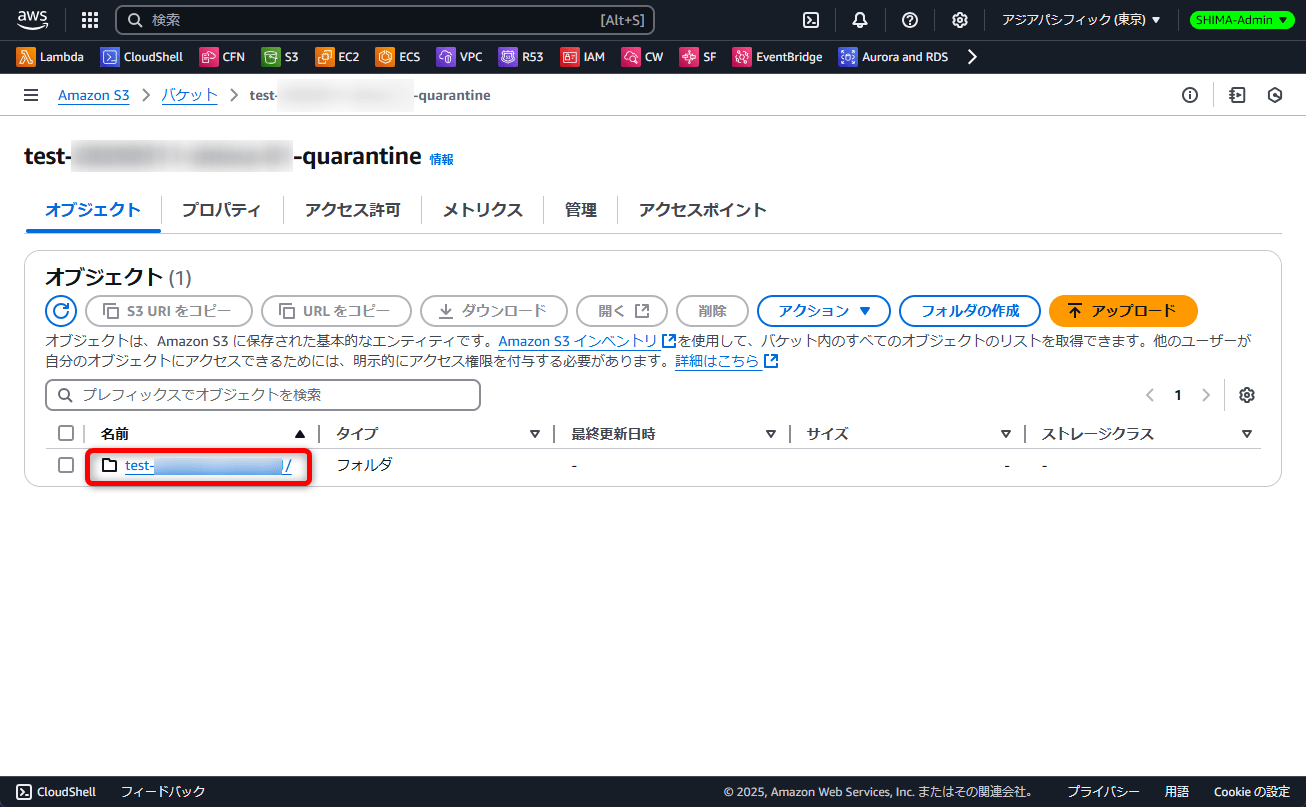The height and width of the screenshot is (807, 1306).
Task: Open CloudShell bookmark shortcut
Action: [142, 57]
